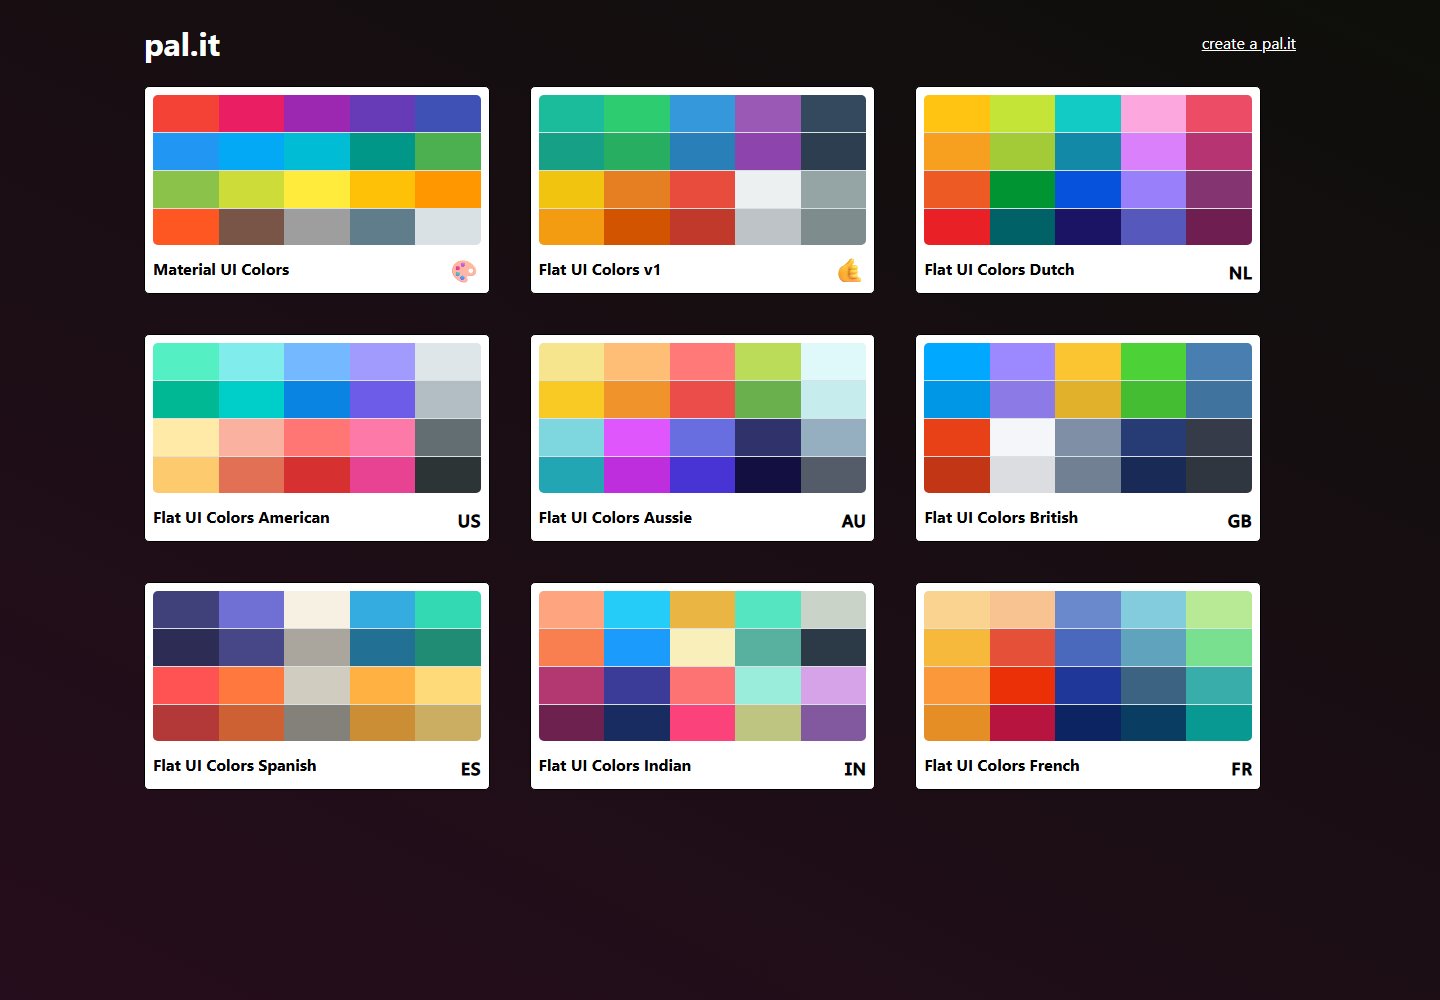Open the Flat UI Colors British title
This screenshot has height=1000, width=1440.
tap(1001, 518)
